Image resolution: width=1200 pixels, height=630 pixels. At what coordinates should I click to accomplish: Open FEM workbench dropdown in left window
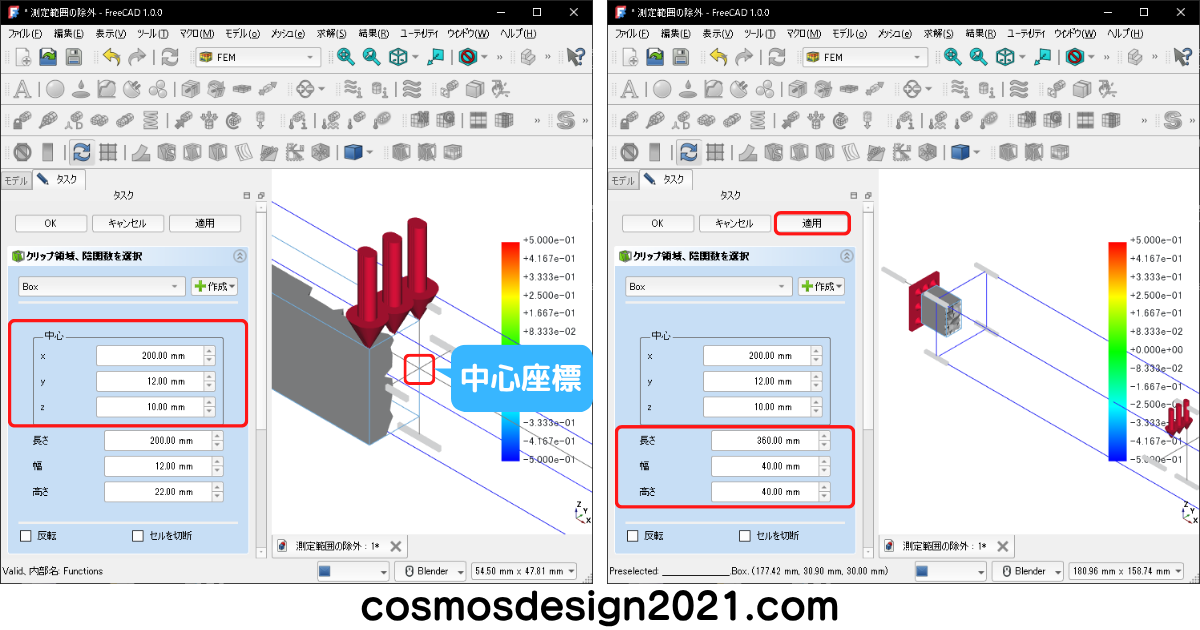tap(257, 57)
